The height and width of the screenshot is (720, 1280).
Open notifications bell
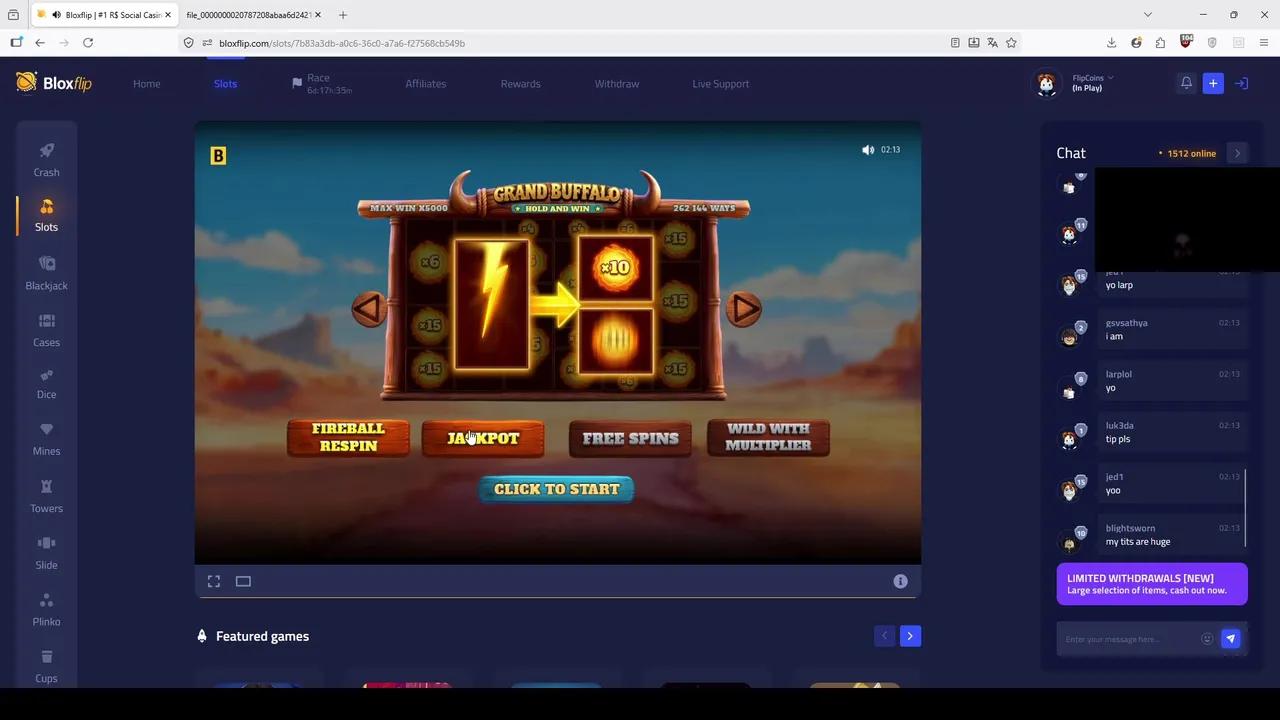[1186, 84]
